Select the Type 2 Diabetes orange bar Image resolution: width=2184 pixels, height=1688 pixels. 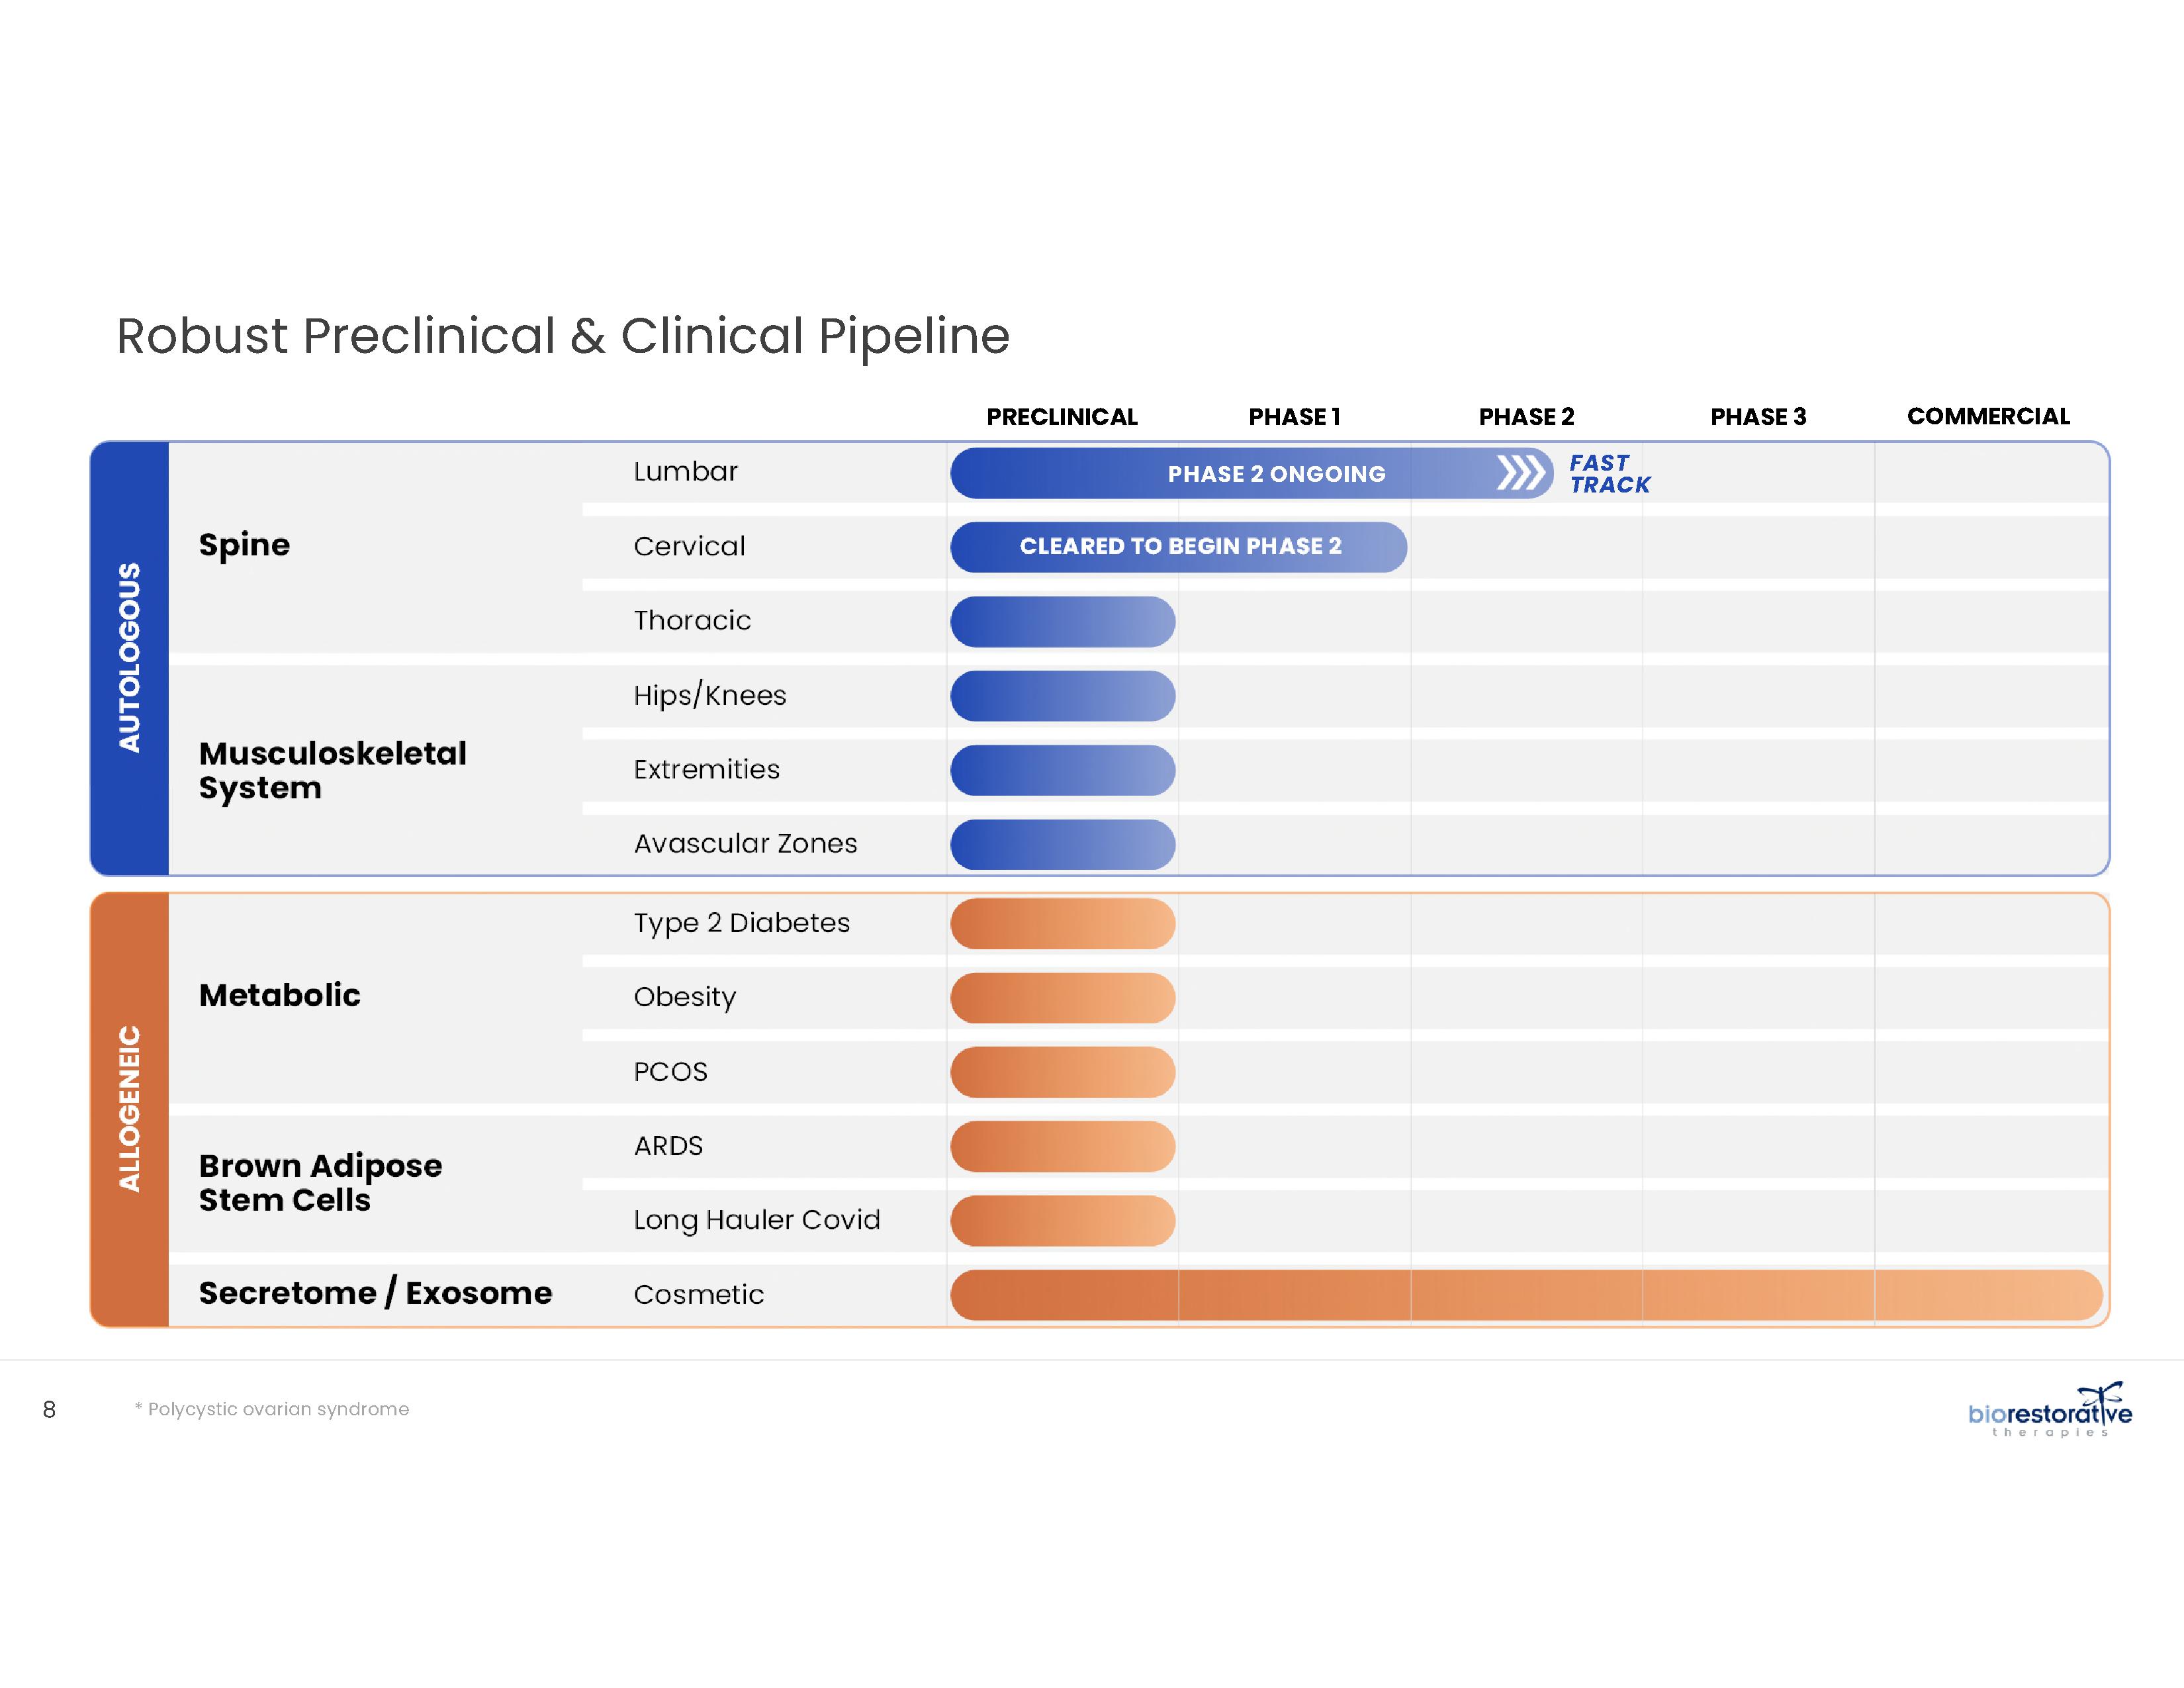pyautogui.click(x=1062, y=923)
